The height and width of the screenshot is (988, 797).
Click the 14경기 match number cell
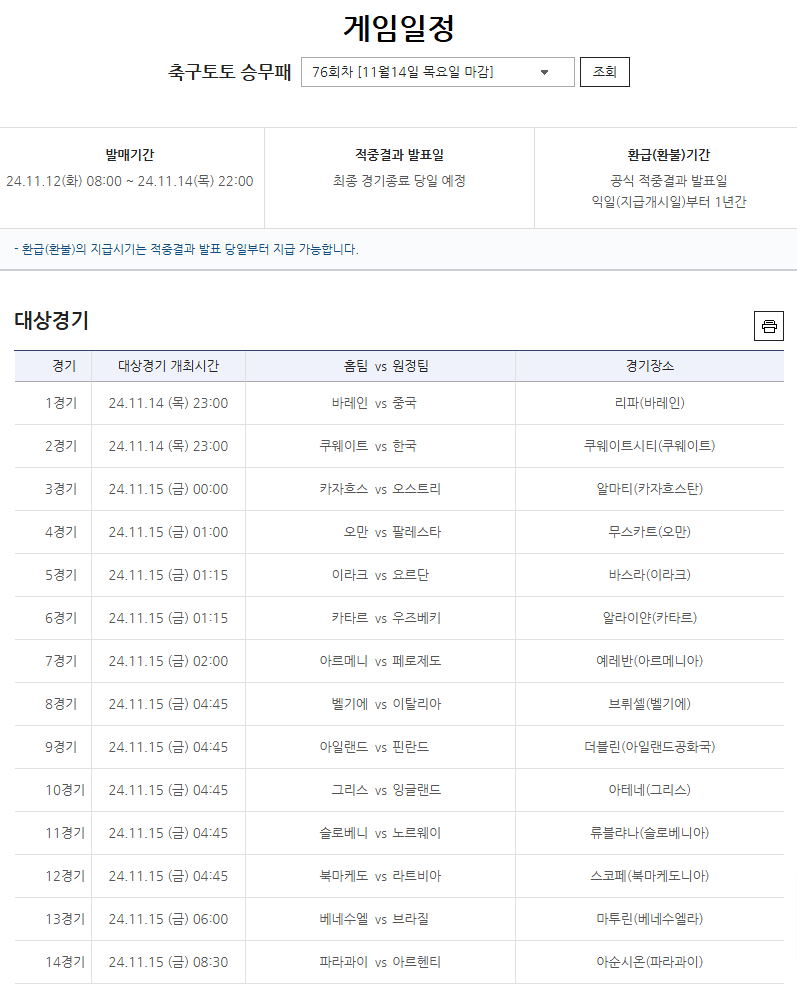(x=63, y=962)
